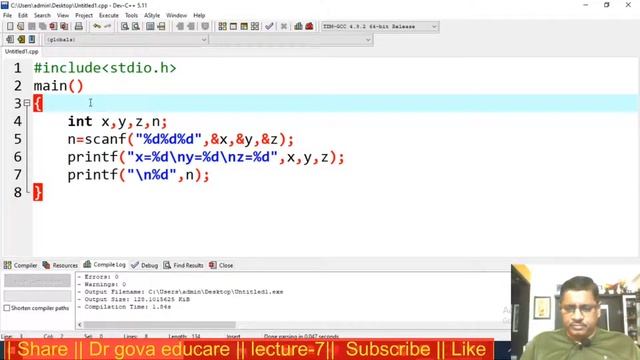Open the File menu

7,16
